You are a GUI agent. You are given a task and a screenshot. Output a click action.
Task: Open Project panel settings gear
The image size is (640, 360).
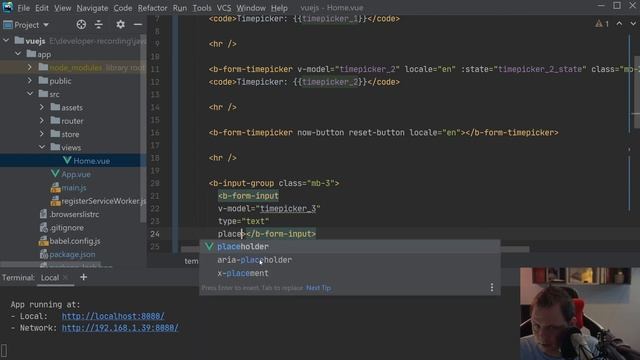pos(120,24)
